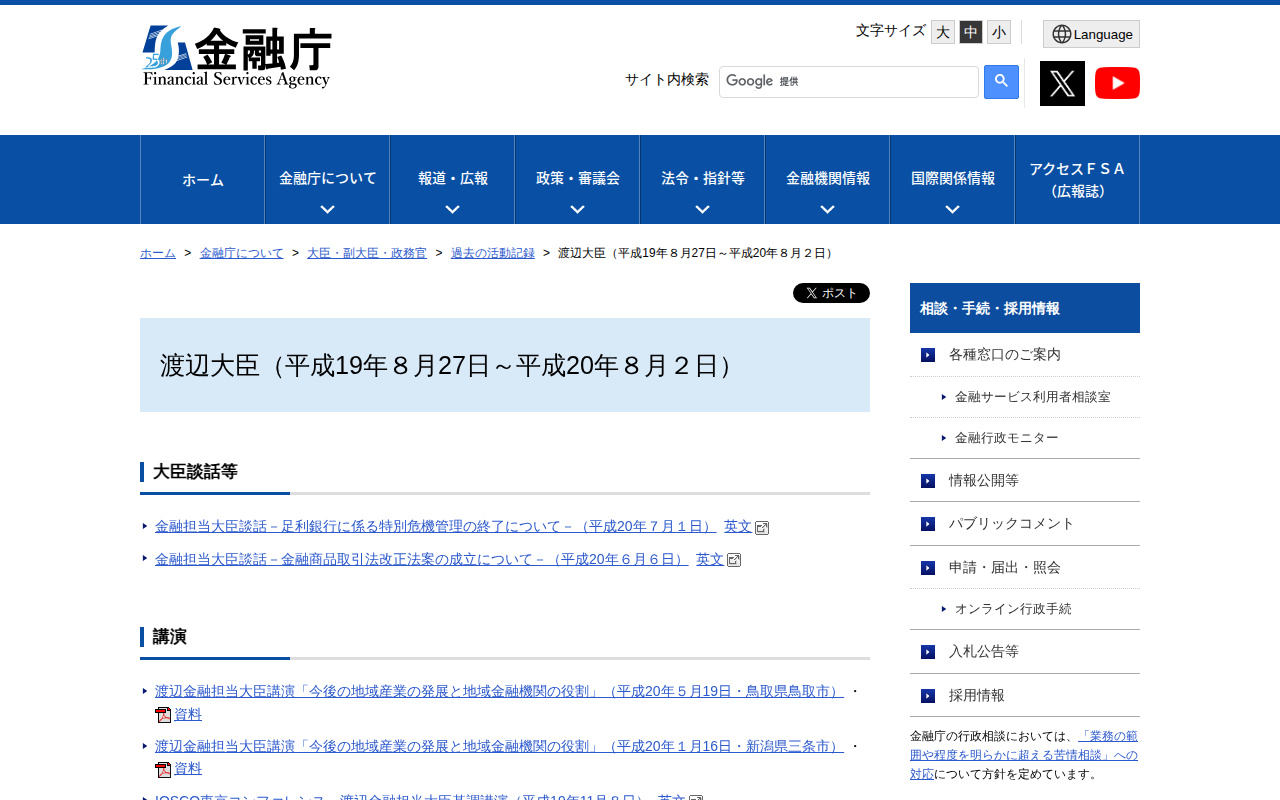Viewport: 1280px width, 800px height.
Task: Open 金融サービス利用者相談室 sidebar link
Action: click(1032, 397)
